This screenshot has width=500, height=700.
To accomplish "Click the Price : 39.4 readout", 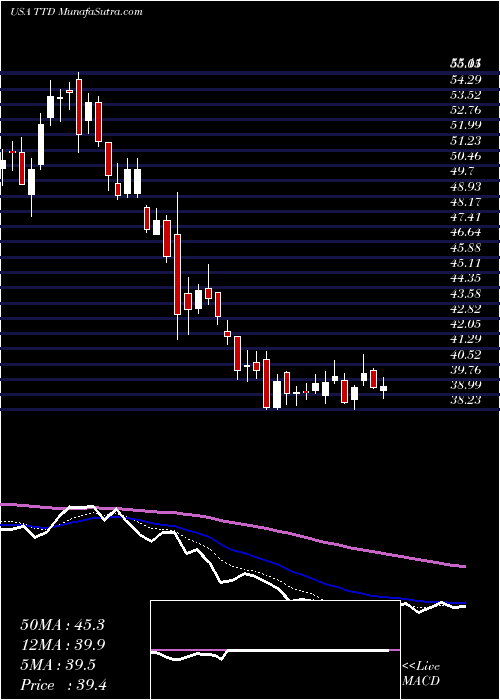I will [x=62, y=685].
